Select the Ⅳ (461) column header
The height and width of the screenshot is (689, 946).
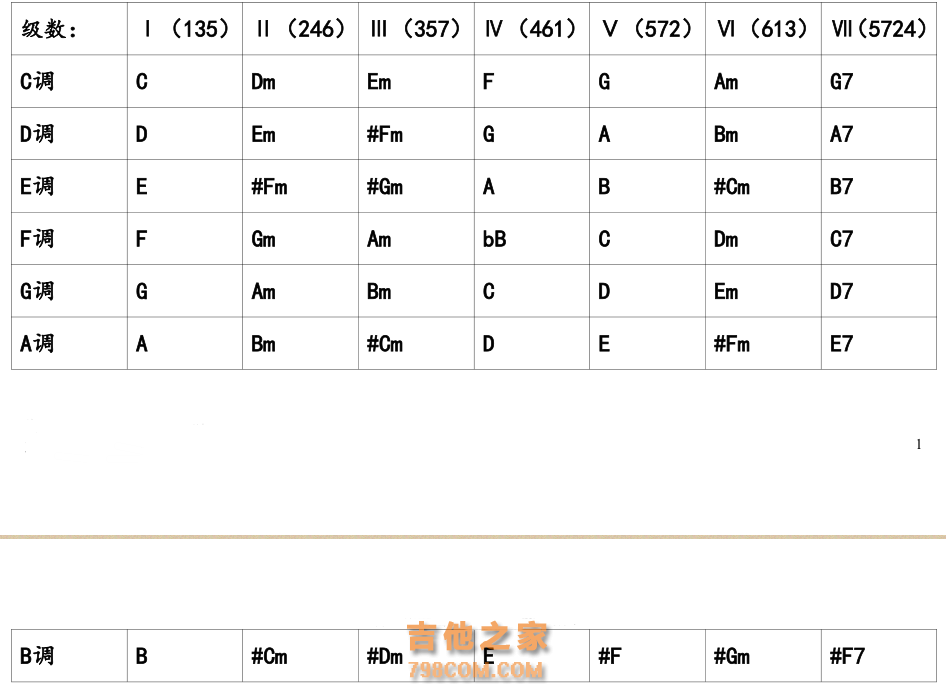pyautogui.click(x=532, y=28)
